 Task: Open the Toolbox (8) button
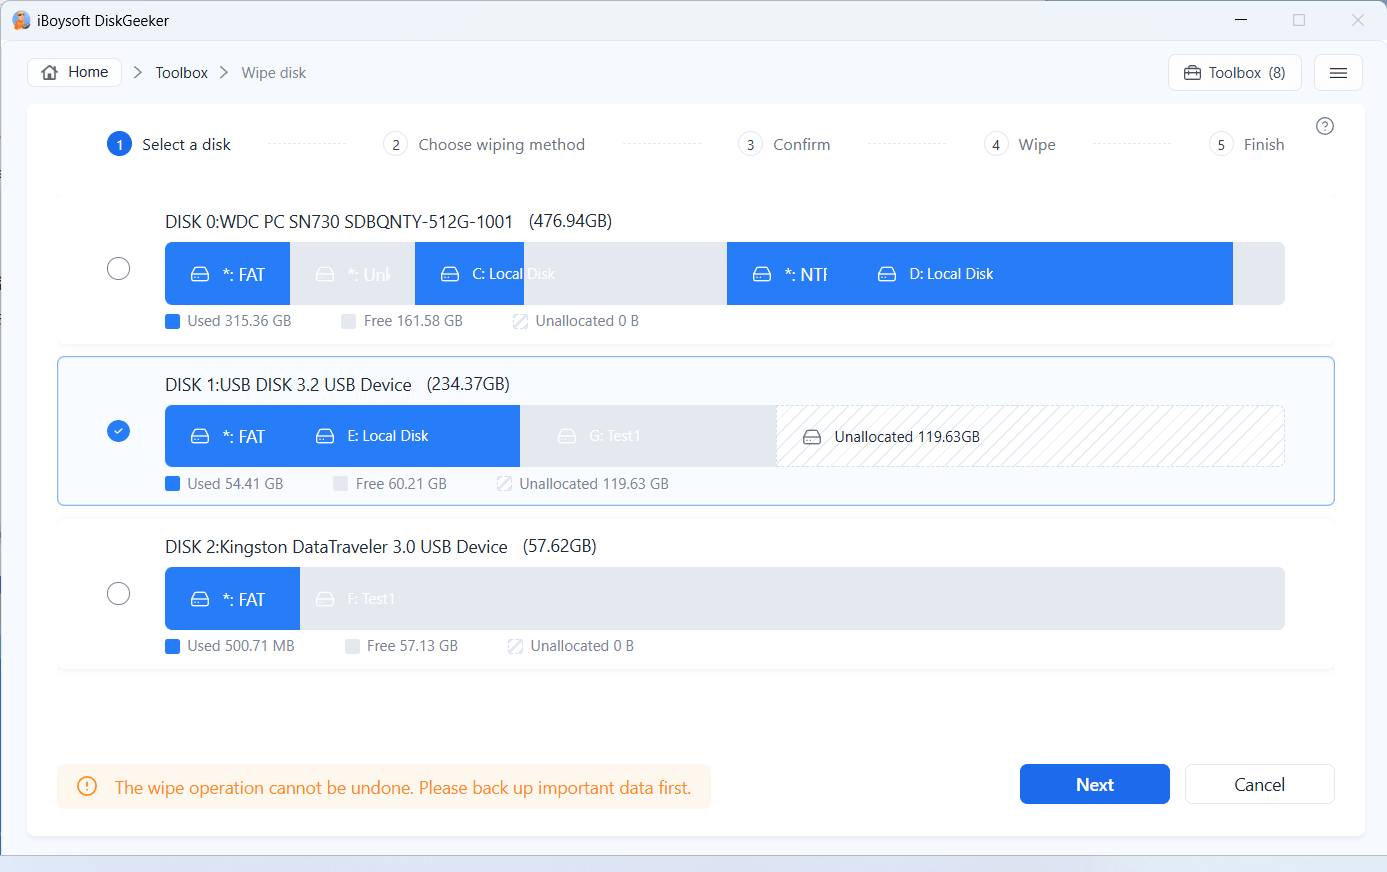coord(1235,73)
